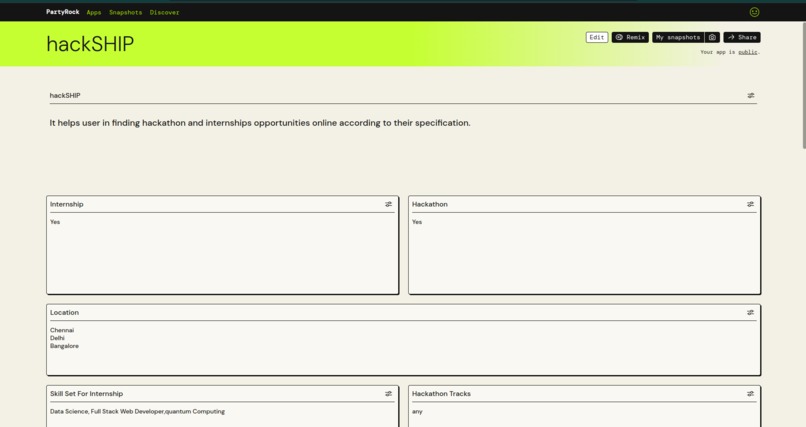Open the Apps menu item
Image resolution: width=806 pixels, height=427 pixels.
click(94, 12)
